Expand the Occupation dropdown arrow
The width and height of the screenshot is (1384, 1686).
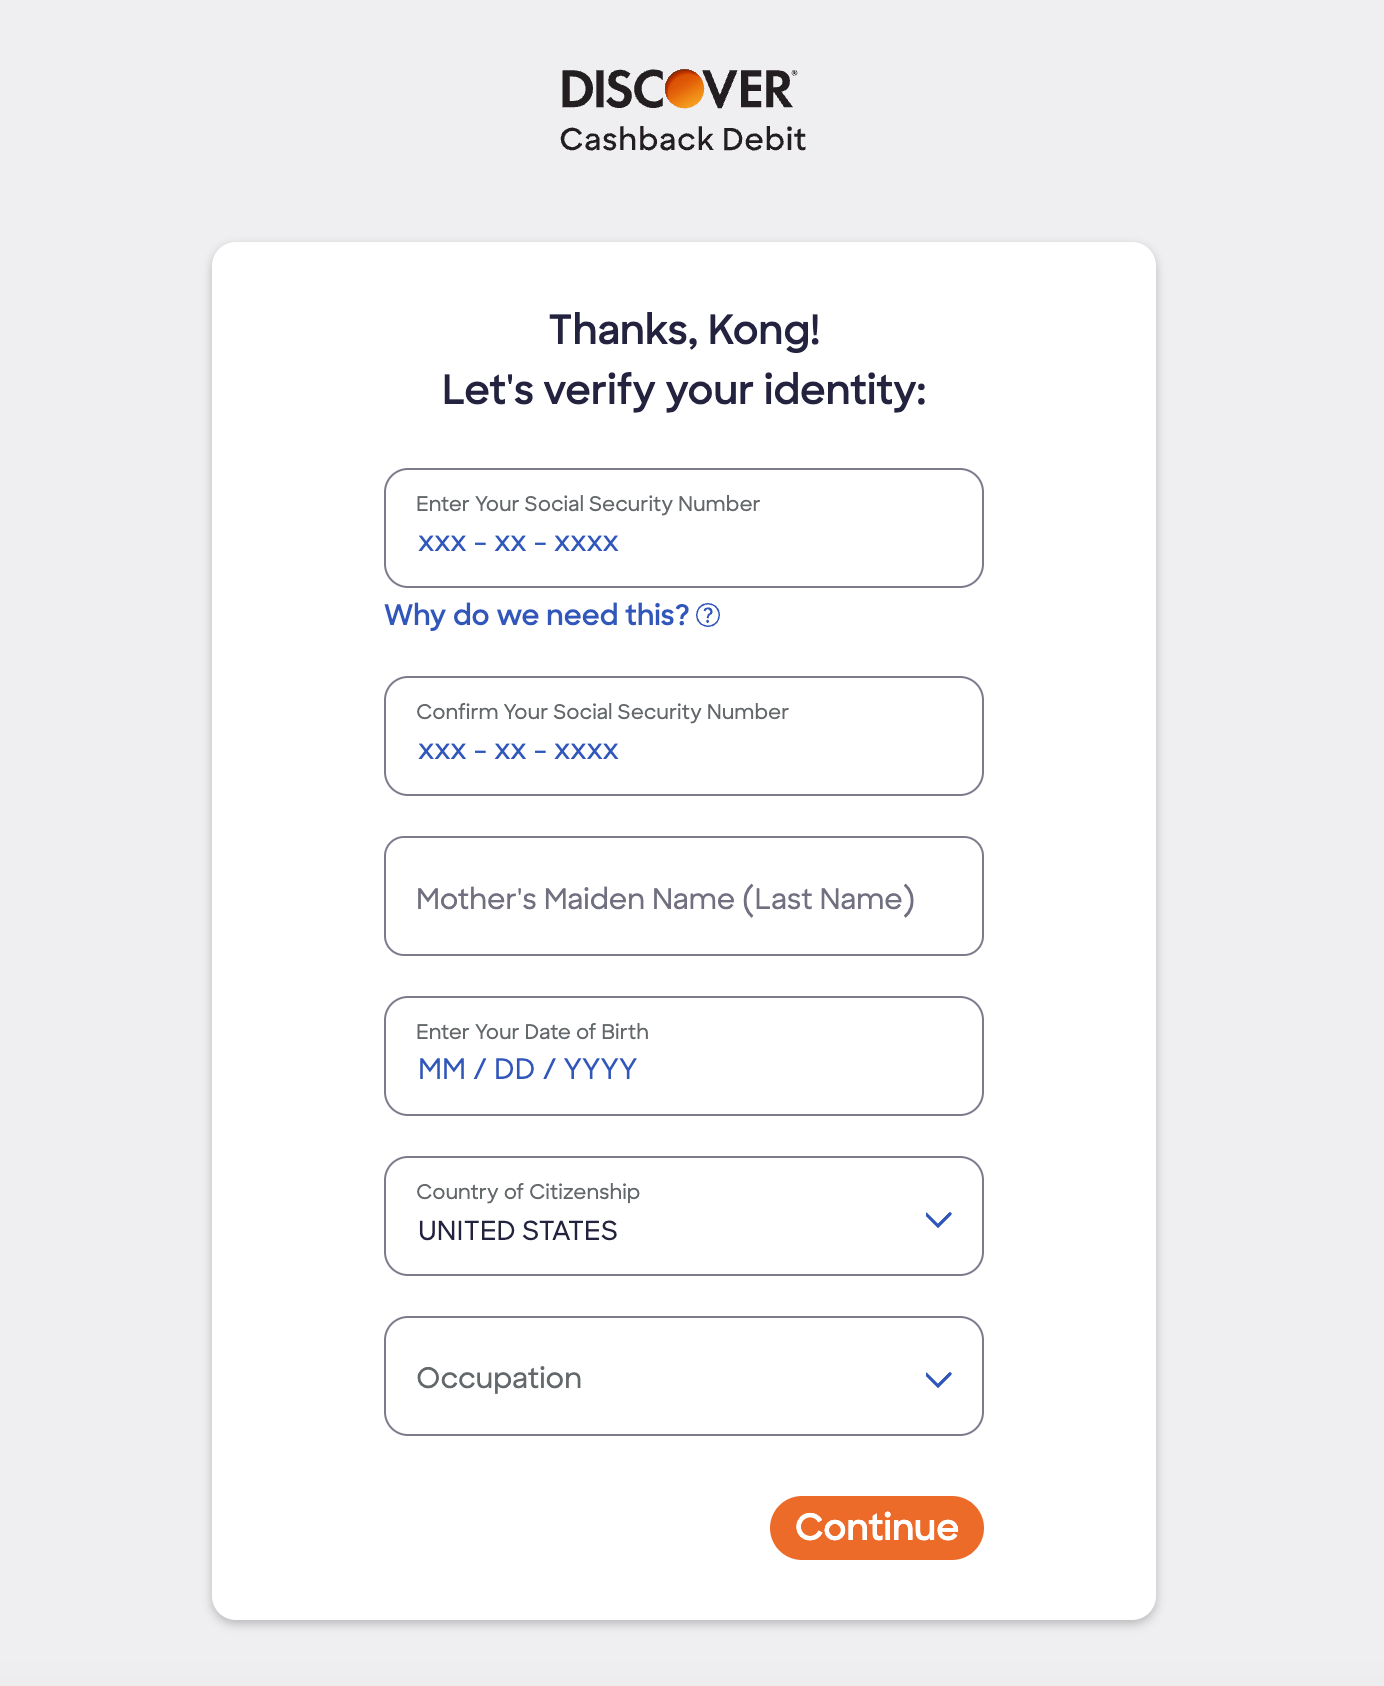(938, 1380)
